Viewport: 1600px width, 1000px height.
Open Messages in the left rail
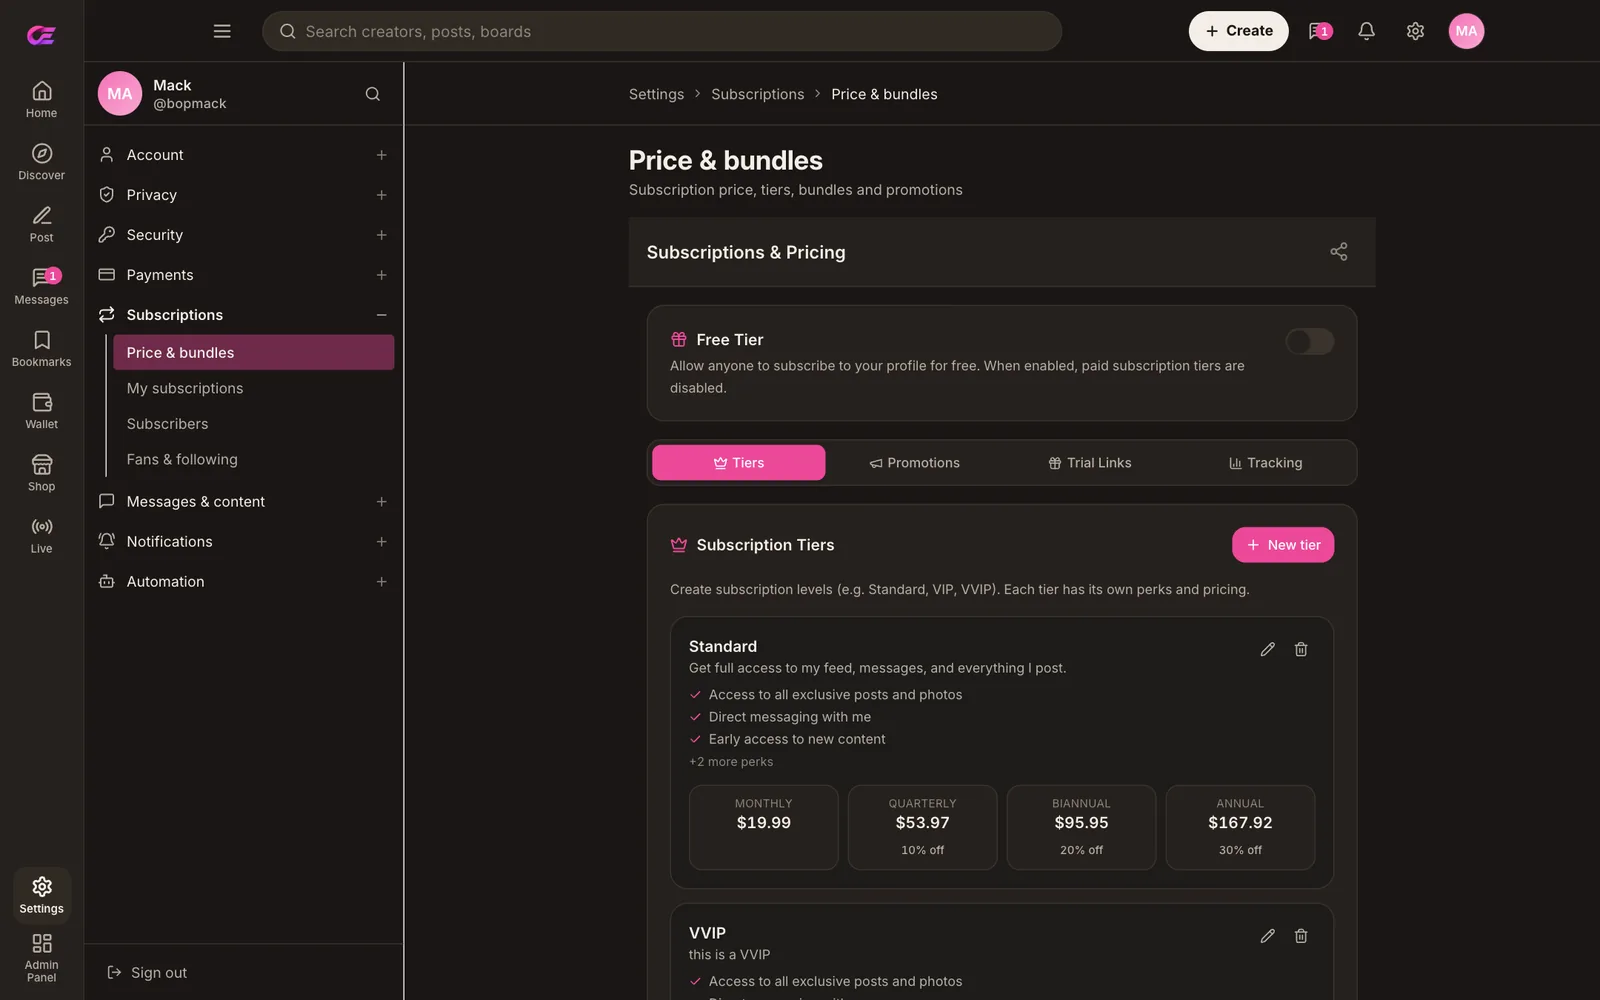point(41,286)
